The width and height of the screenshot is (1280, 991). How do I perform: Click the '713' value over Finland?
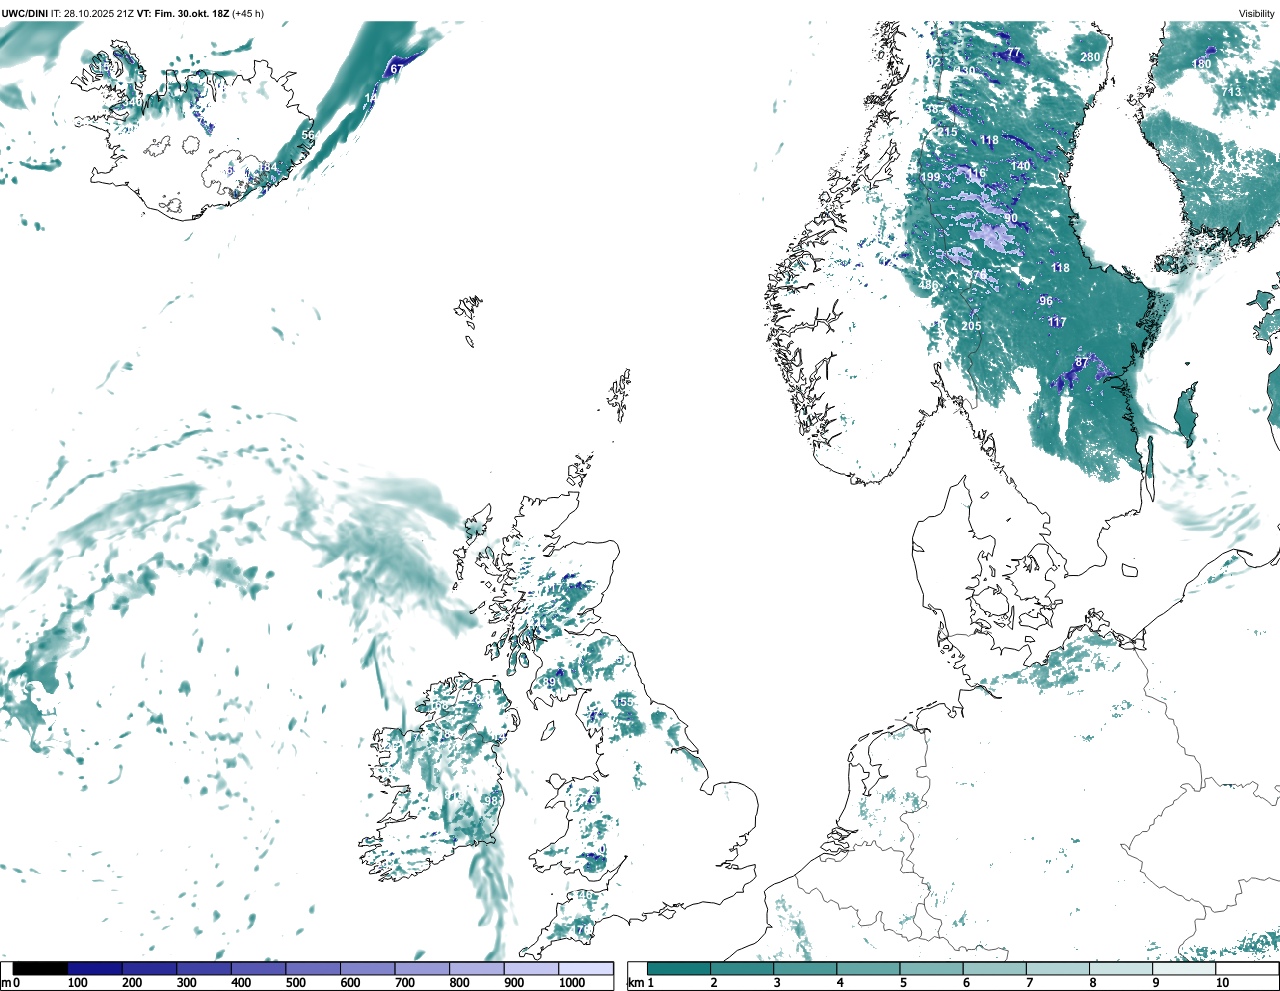point(1231,92)
